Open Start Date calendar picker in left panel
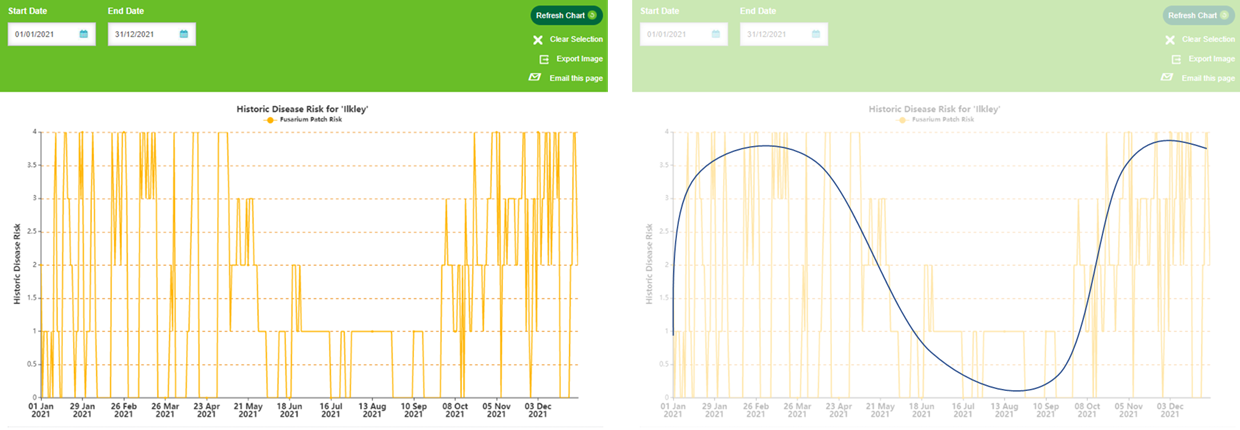 [84, 34]
